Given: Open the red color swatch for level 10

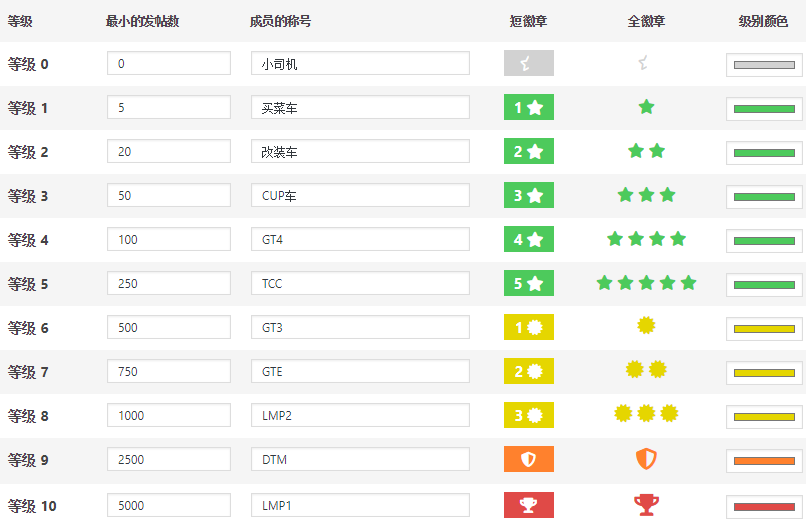Looking at the screenshot, I should [x=764, y=507].
